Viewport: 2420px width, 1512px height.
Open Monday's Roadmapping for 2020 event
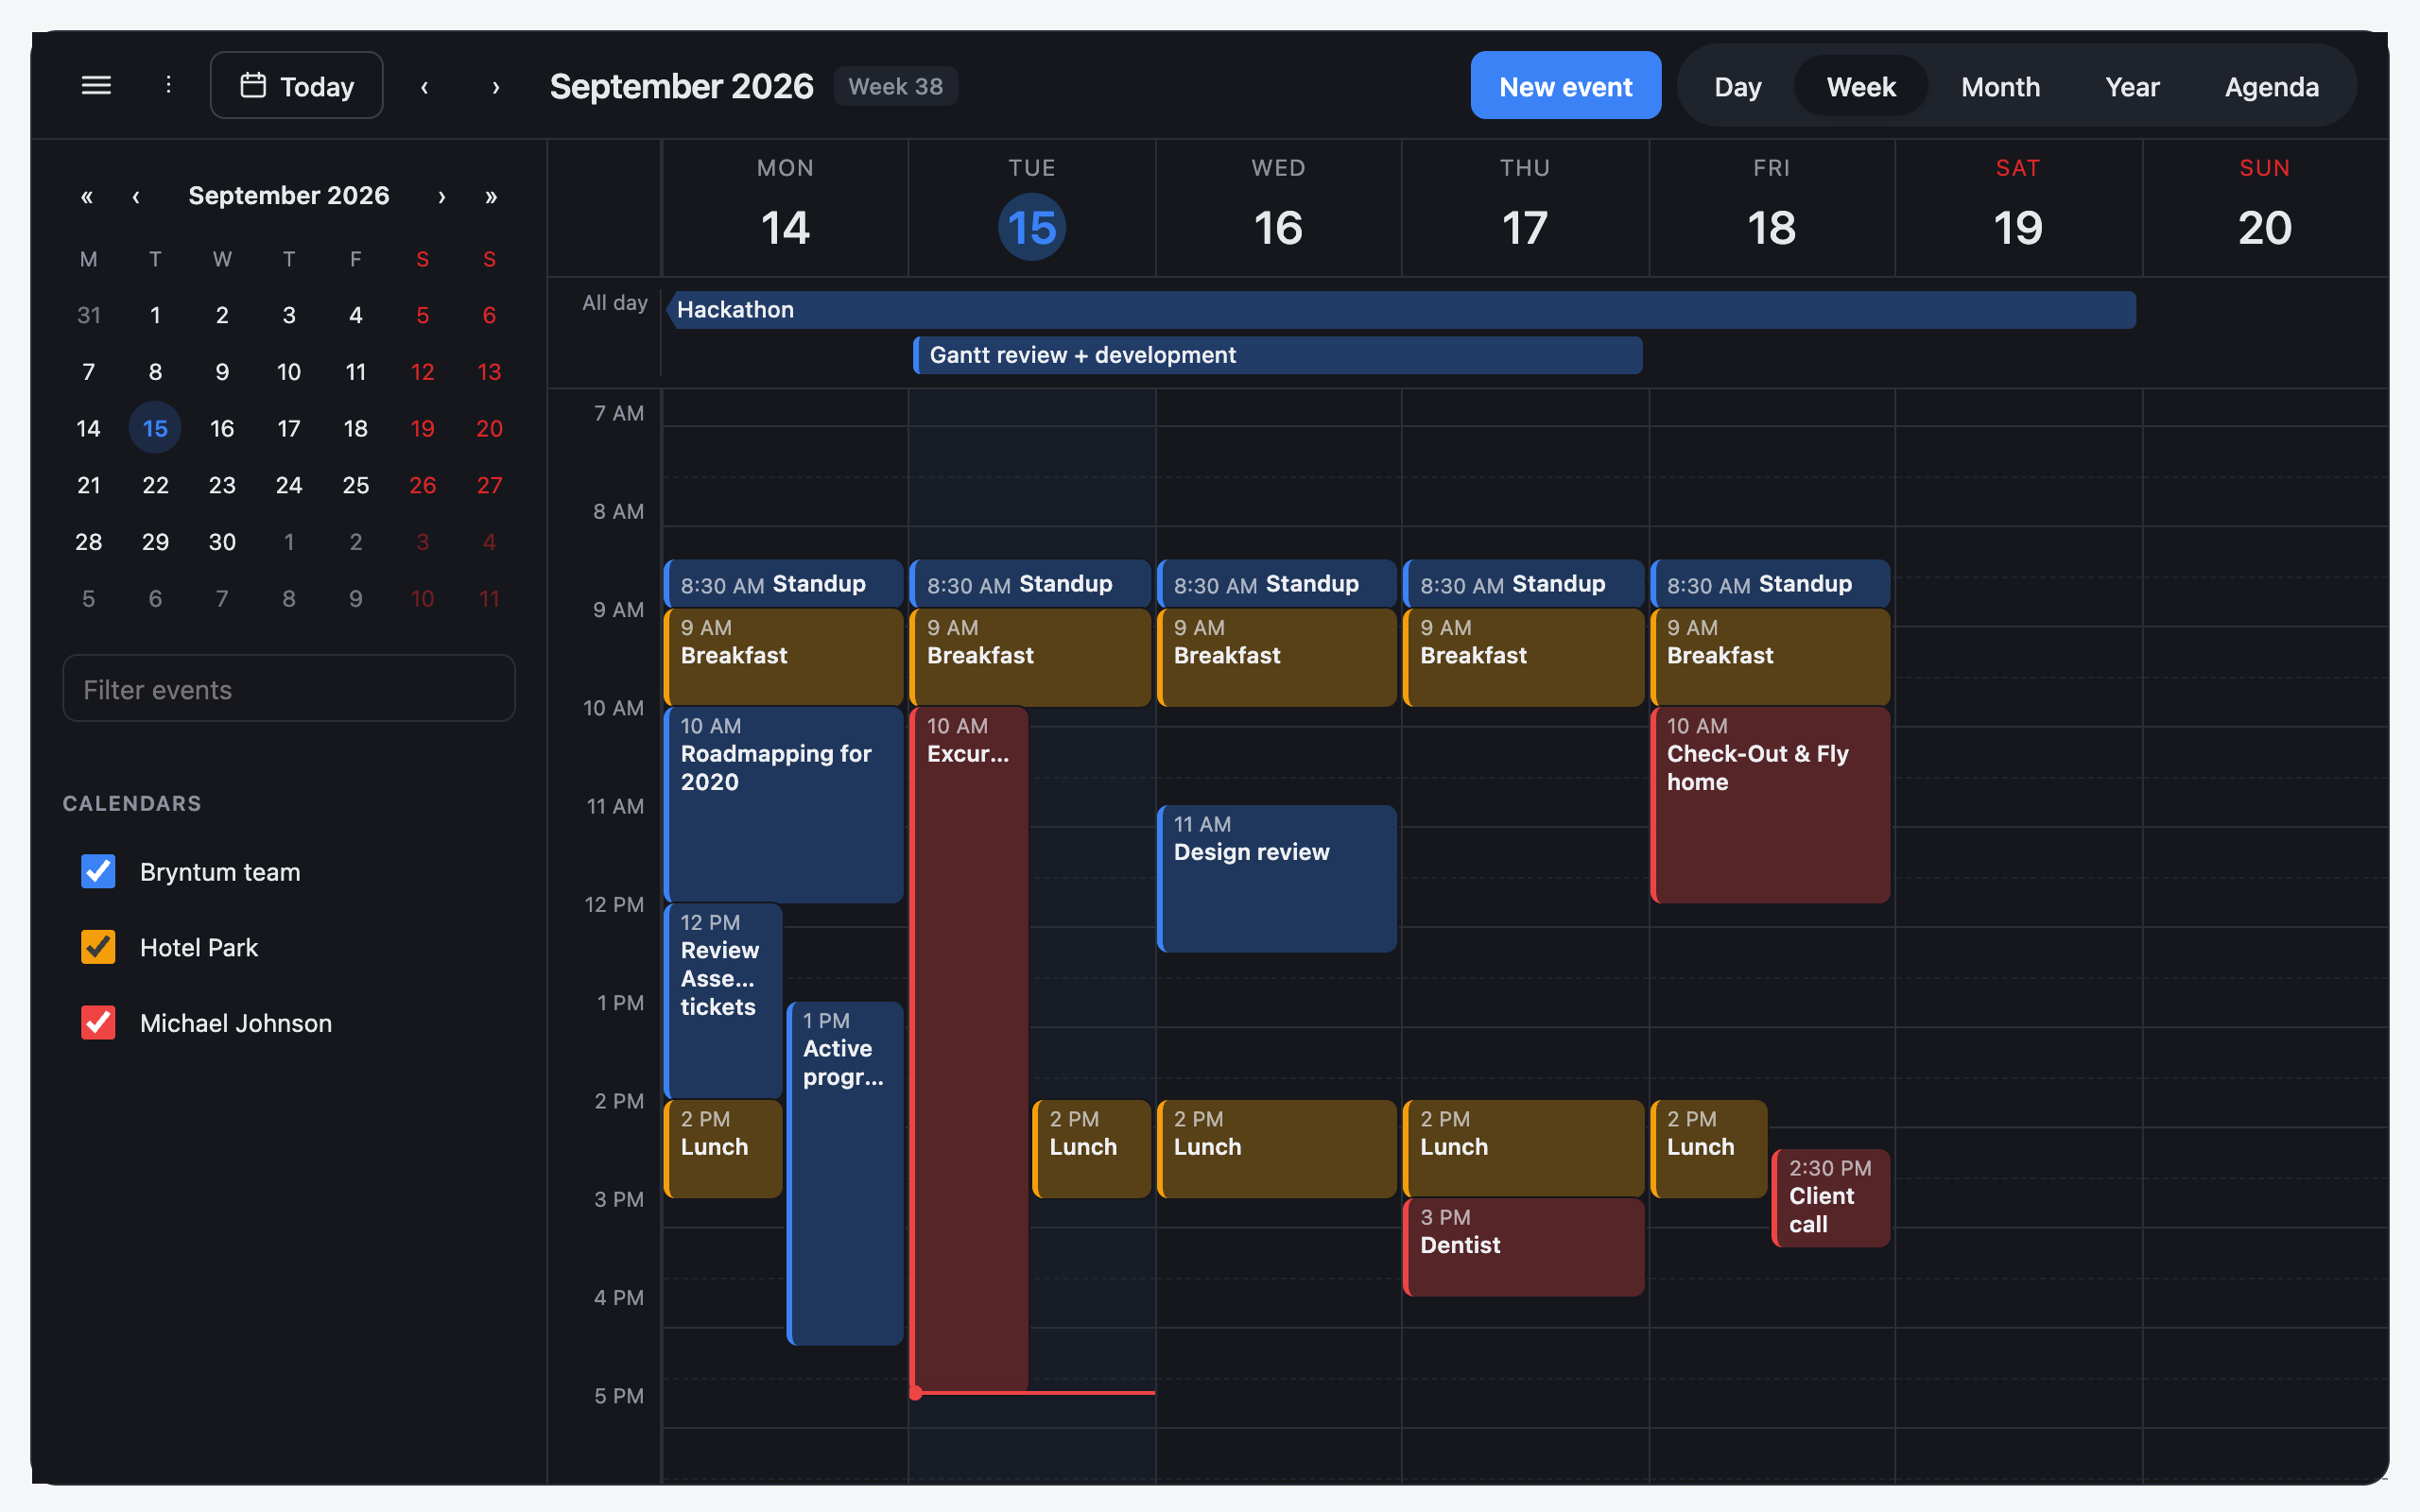[x=784, y=805]
